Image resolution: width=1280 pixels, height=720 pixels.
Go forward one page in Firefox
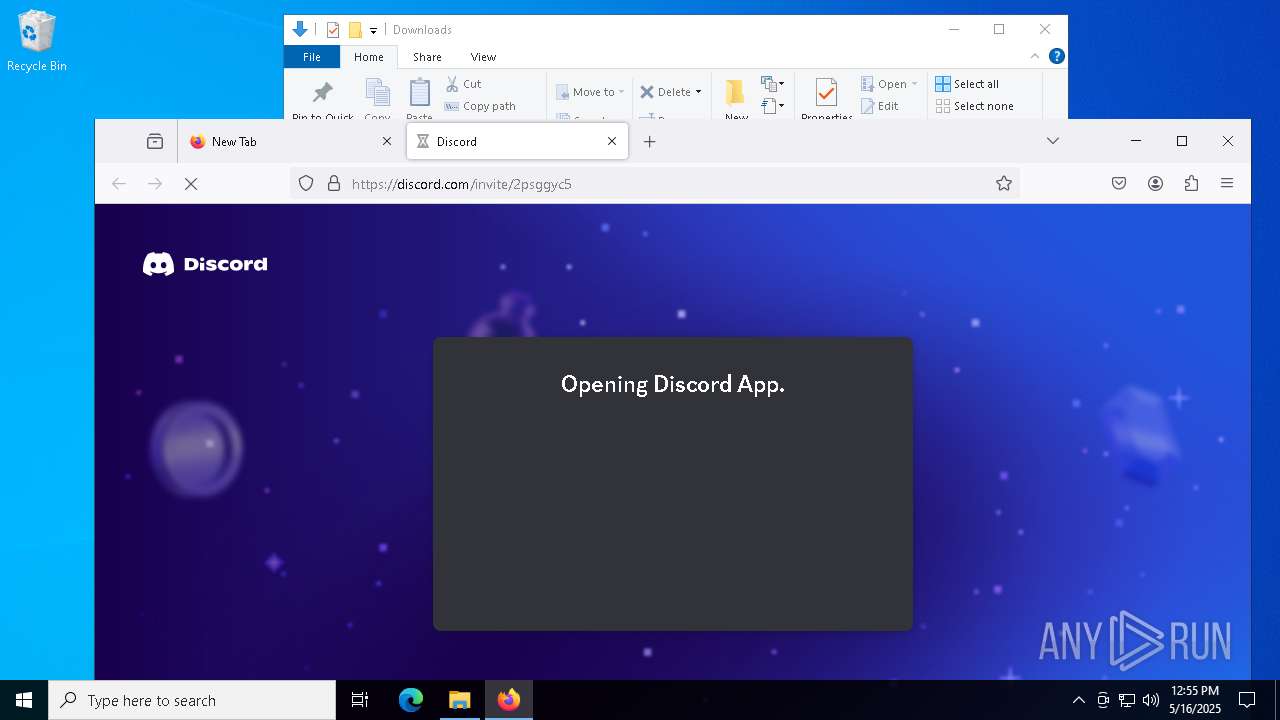click(x=155, y=183)
